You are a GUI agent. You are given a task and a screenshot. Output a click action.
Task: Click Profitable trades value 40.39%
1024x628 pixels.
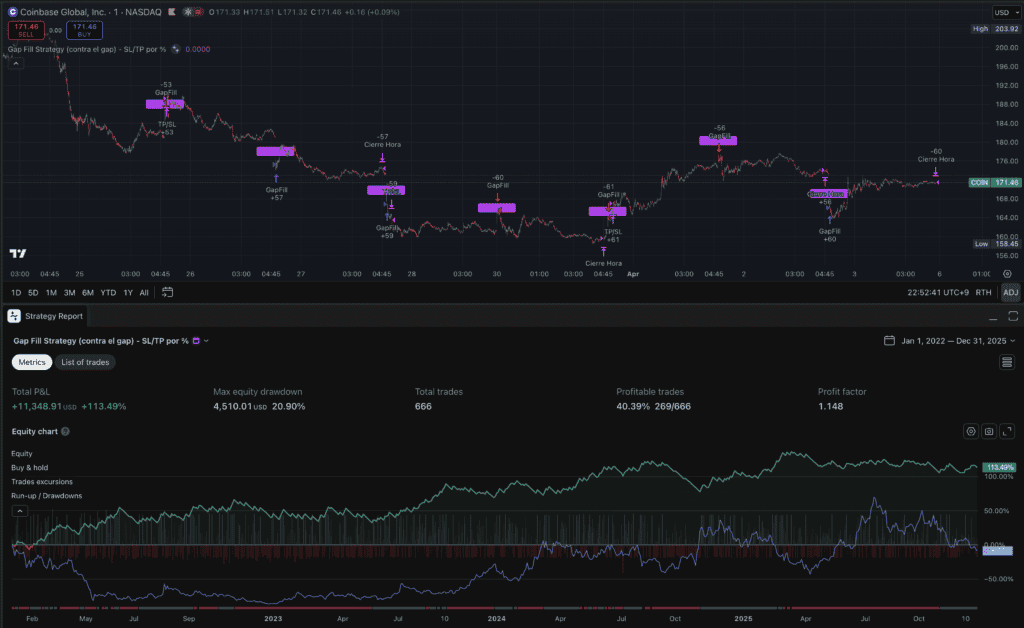pos(633,406)
